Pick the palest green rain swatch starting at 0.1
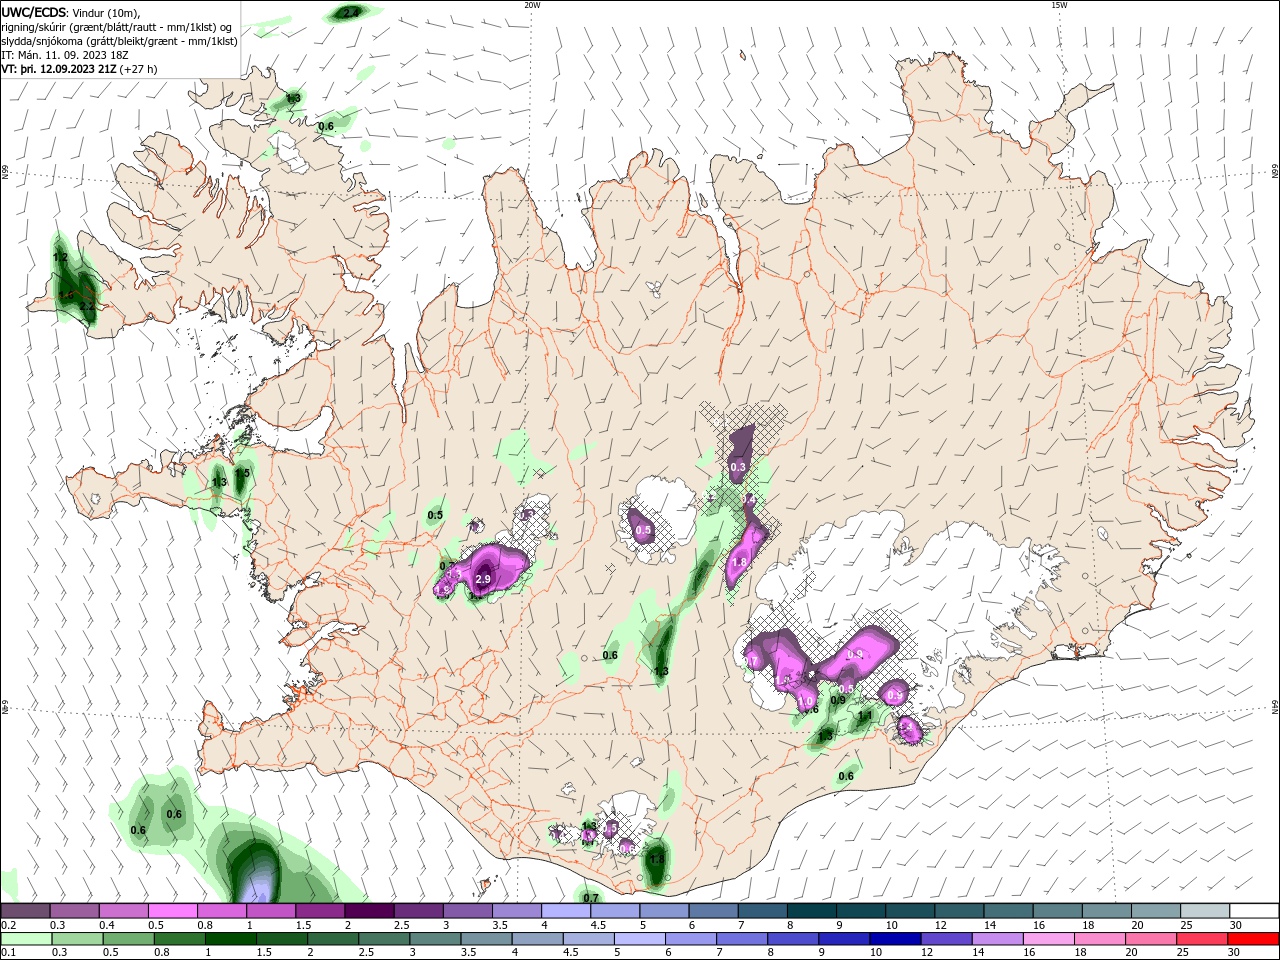This screenshot has width=1280, height=960. [x=27, y=939]
